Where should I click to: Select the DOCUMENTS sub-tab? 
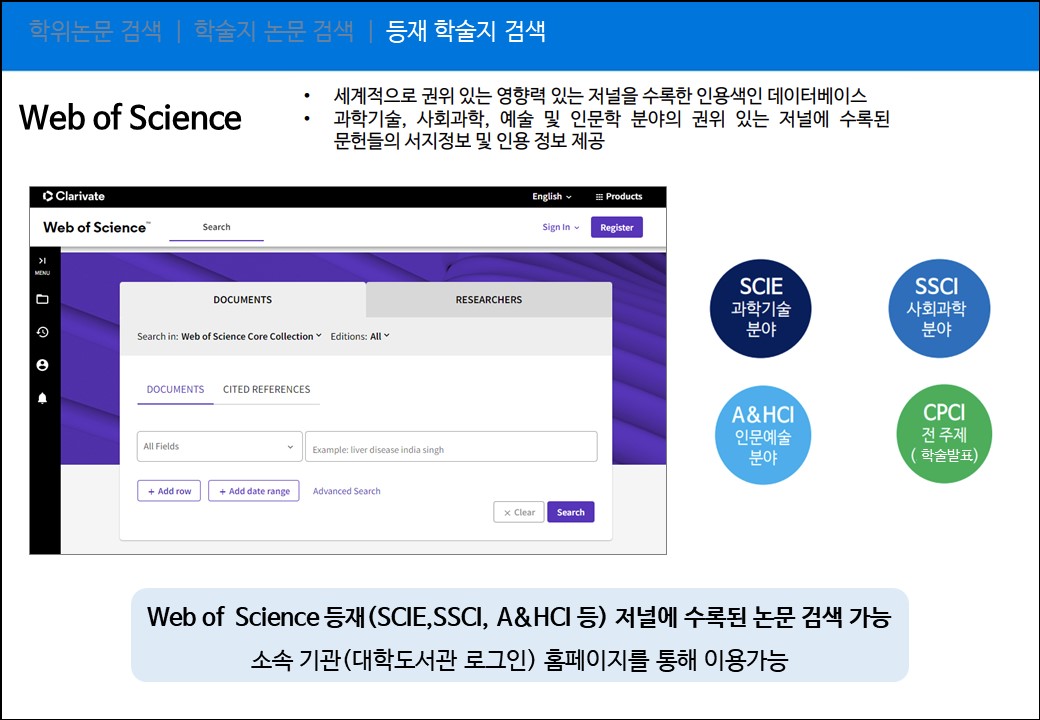[x=175, y=390]
